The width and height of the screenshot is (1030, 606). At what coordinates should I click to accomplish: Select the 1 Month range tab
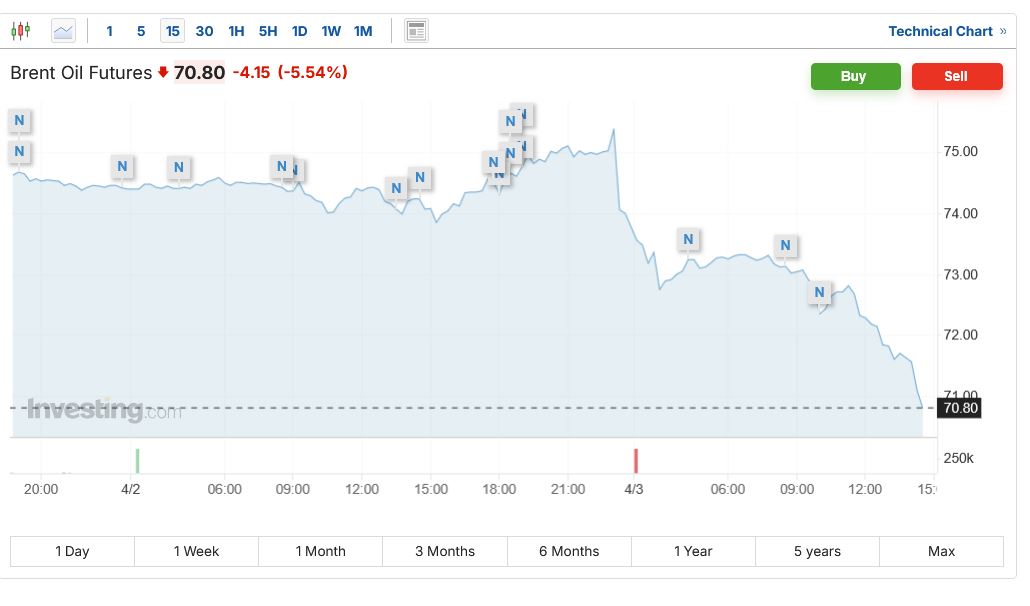click(x=320, y=551)
